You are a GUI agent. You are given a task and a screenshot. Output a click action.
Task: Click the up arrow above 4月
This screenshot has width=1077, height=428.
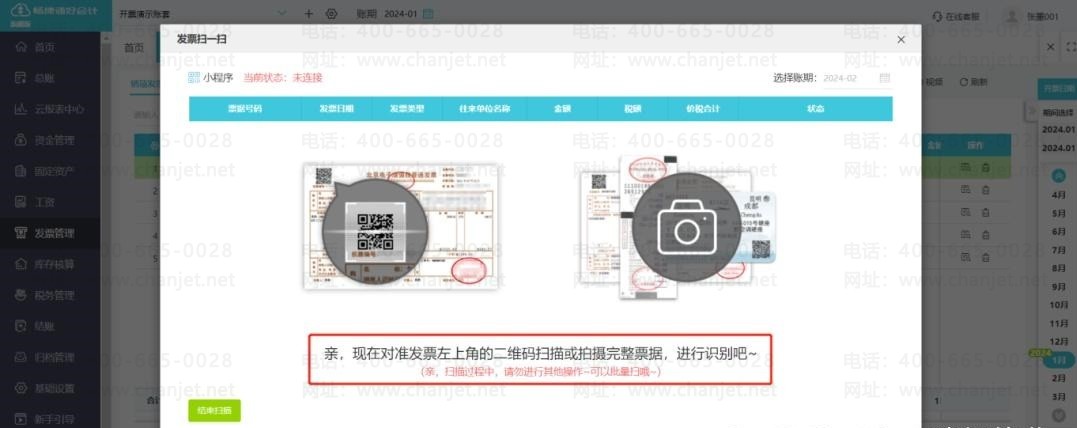(x=1058, y=176)
